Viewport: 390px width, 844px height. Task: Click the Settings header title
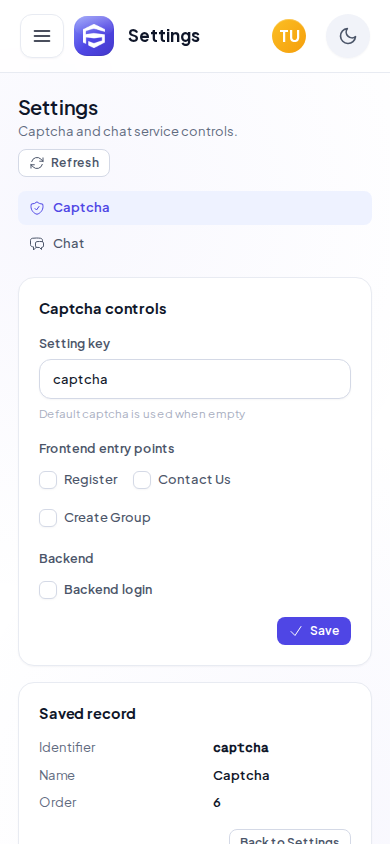164,36
